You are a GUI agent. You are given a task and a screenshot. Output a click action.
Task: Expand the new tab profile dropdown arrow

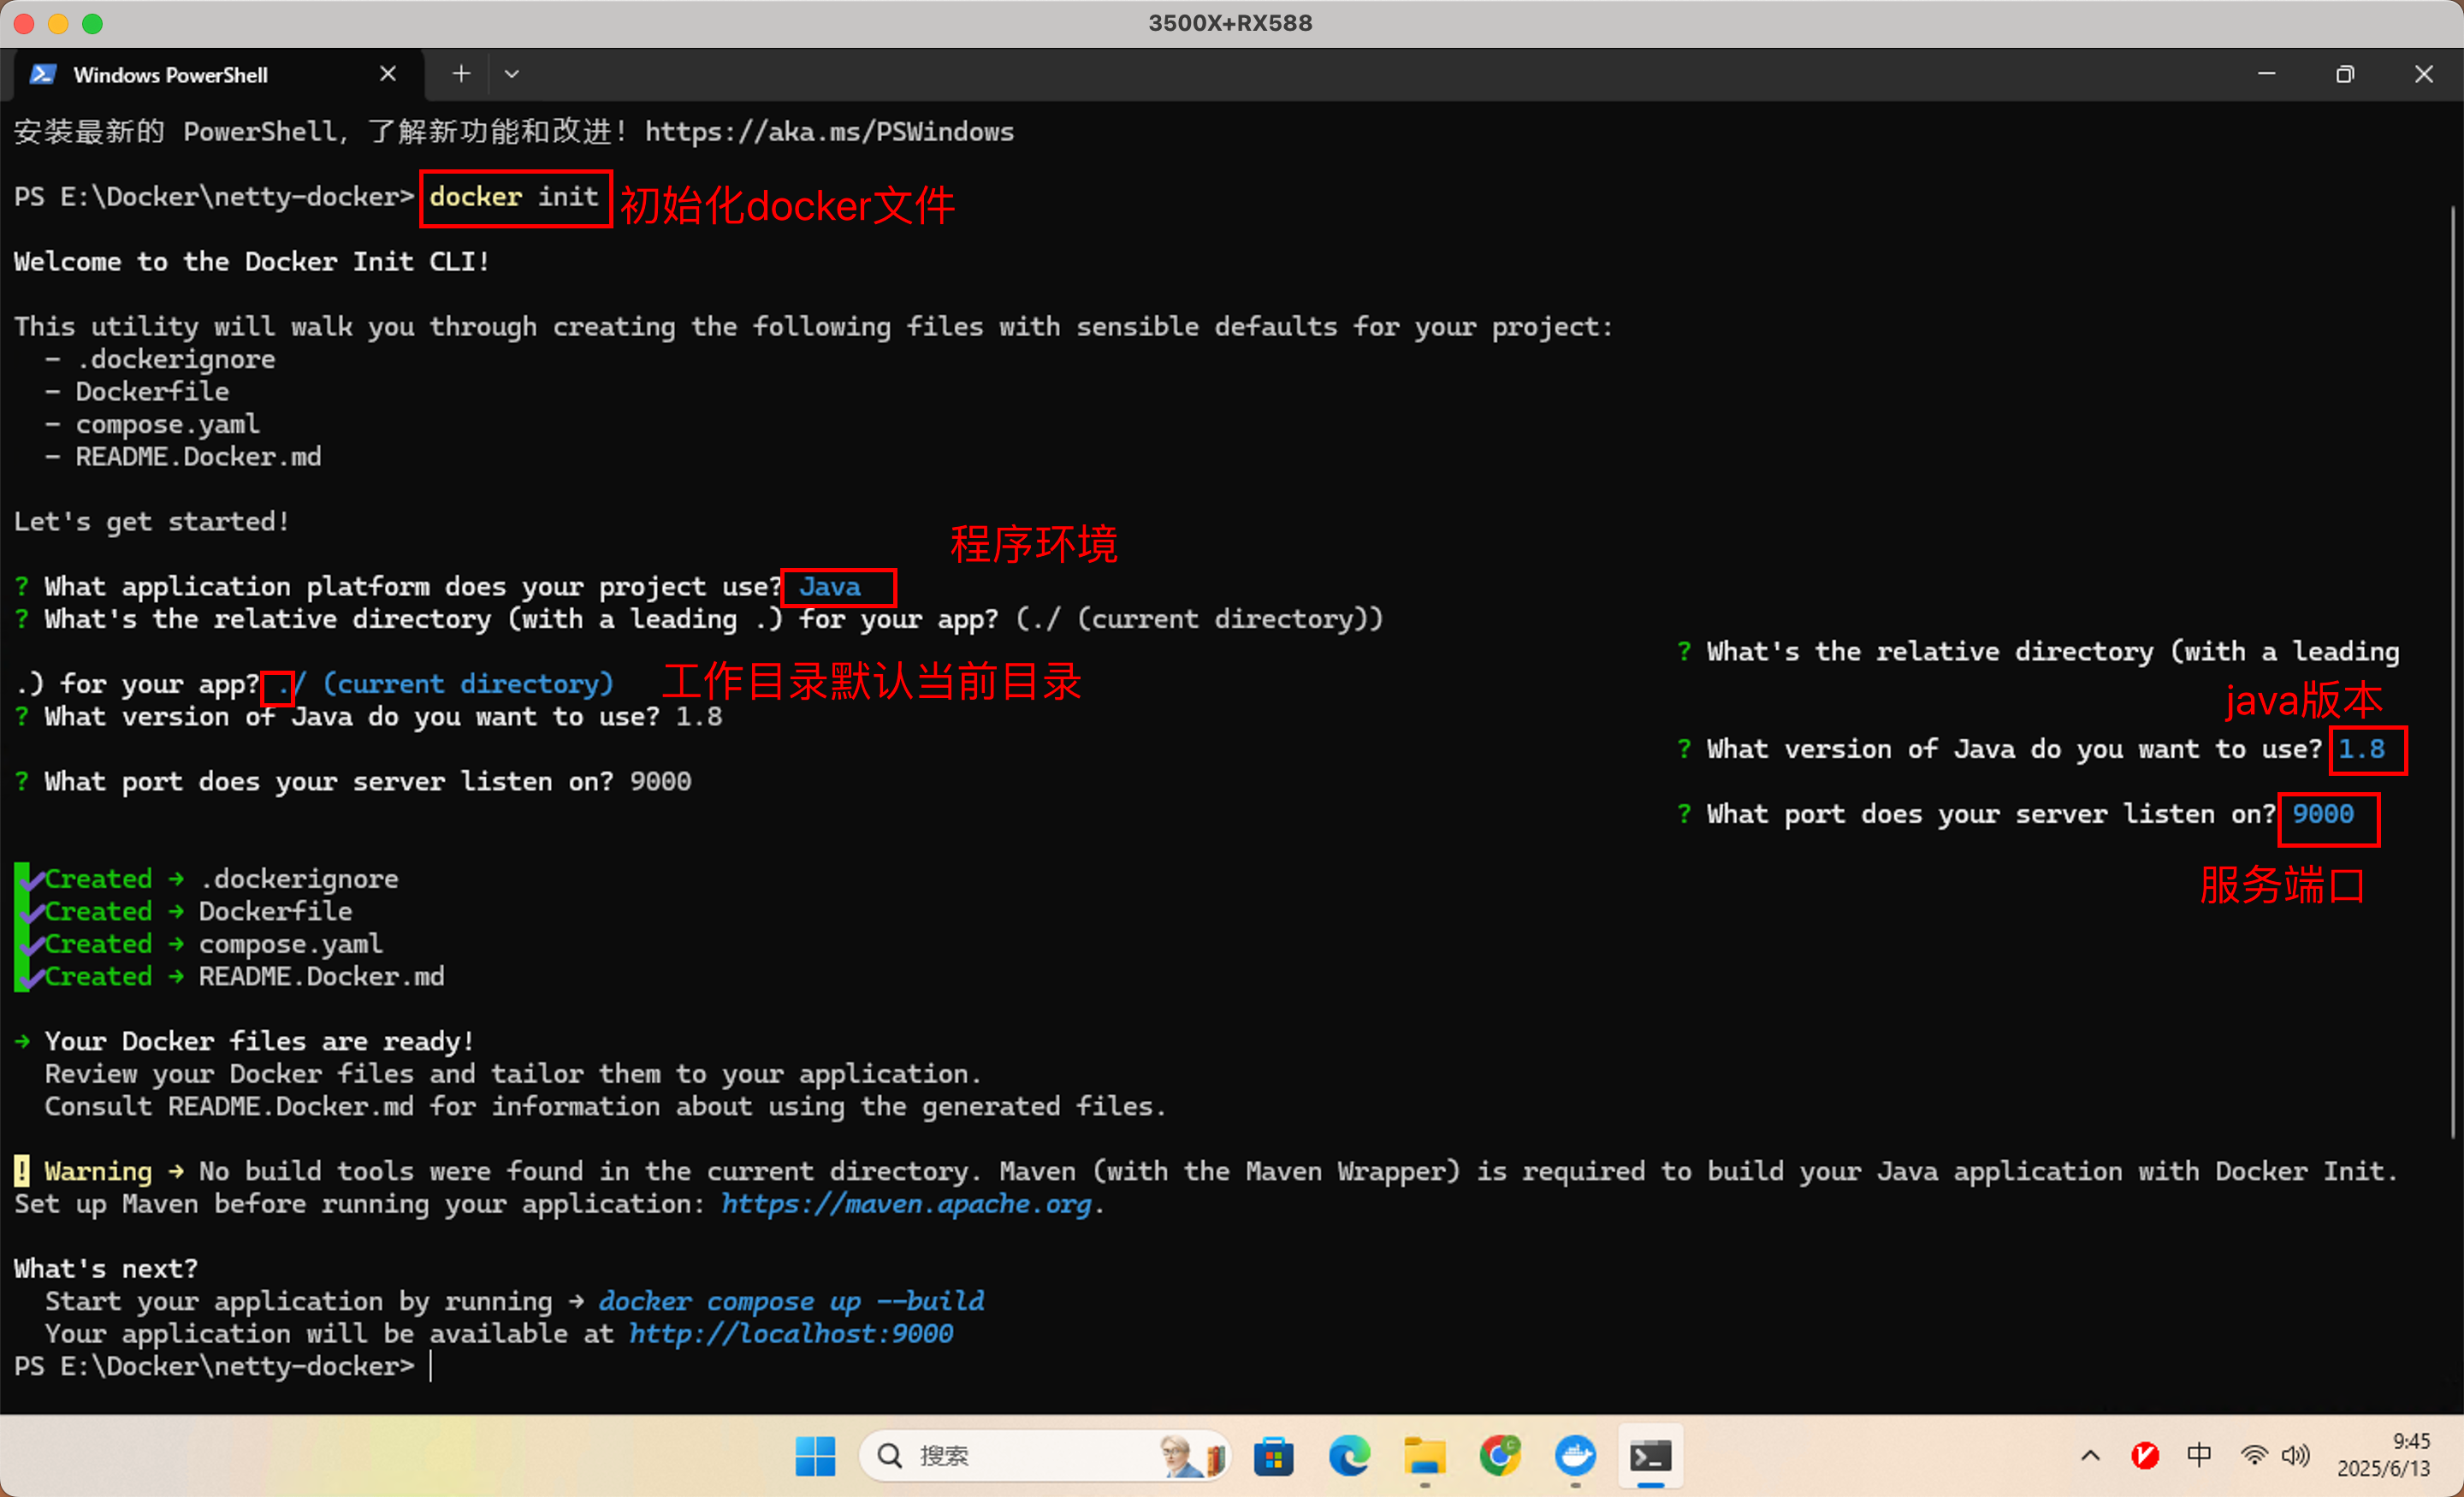512,74
